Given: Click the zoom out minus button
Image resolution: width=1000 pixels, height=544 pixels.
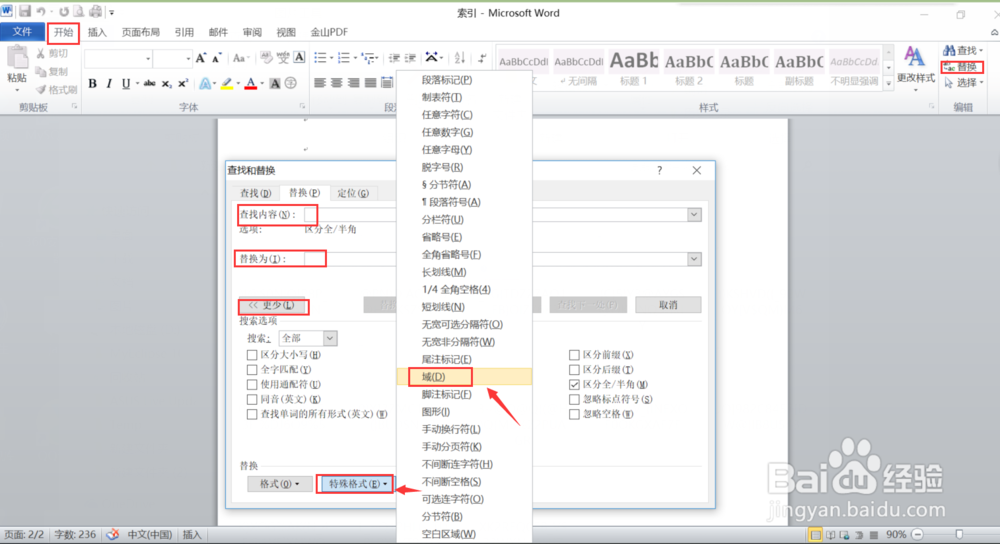Looking at the screenshot, I should coord(918,534).
